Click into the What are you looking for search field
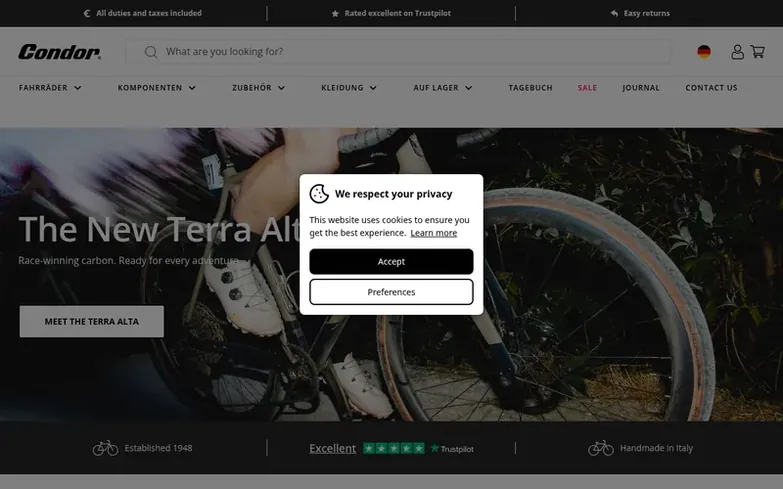Viewport: 783px width, 489px height. tap(398, 52)
